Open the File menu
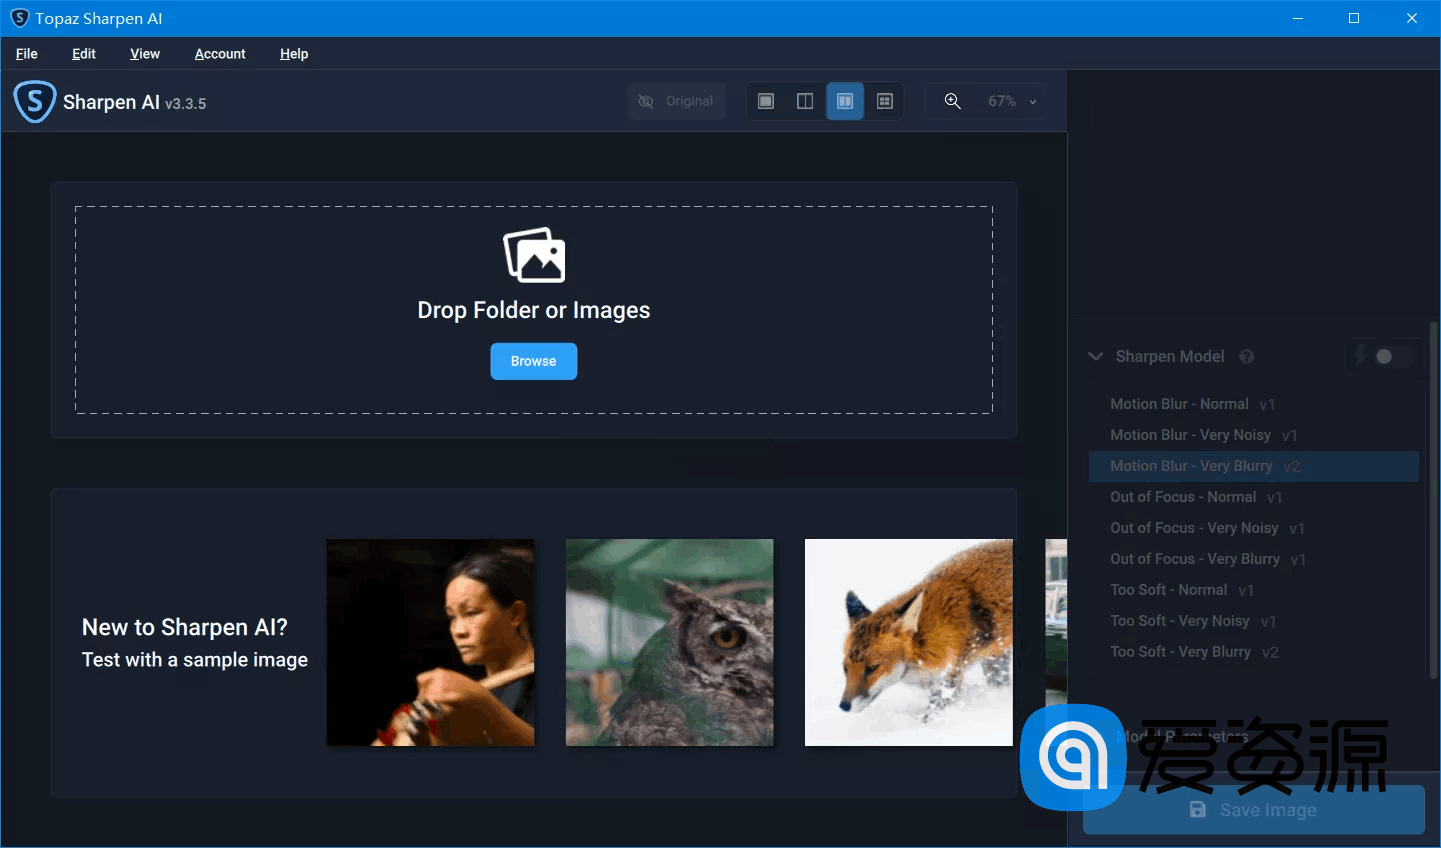Viewport: 1441px width, 848px height. [x=26, y=54]
